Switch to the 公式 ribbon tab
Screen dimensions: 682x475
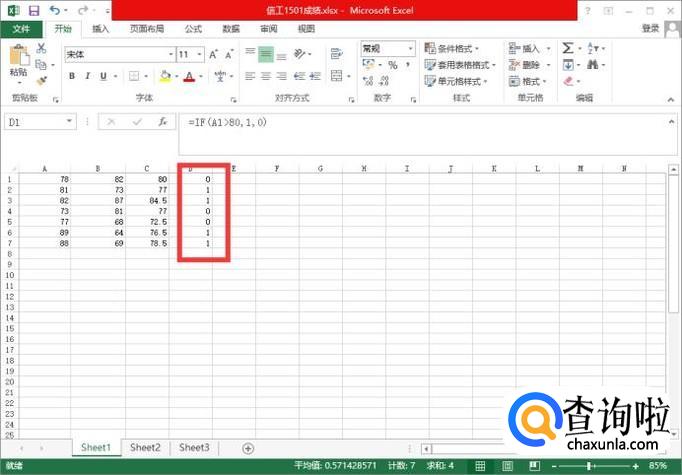(x=193, y=29)
